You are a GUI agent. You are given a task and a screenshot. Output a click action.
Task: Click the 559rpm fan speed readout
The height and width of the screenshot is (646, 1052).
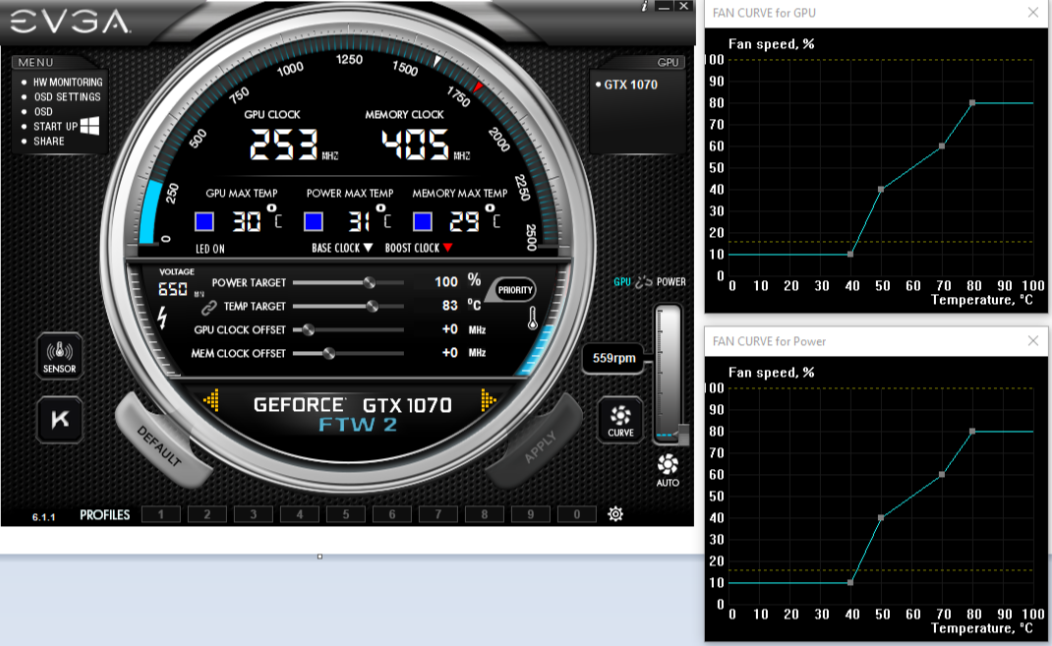(614, 358)
